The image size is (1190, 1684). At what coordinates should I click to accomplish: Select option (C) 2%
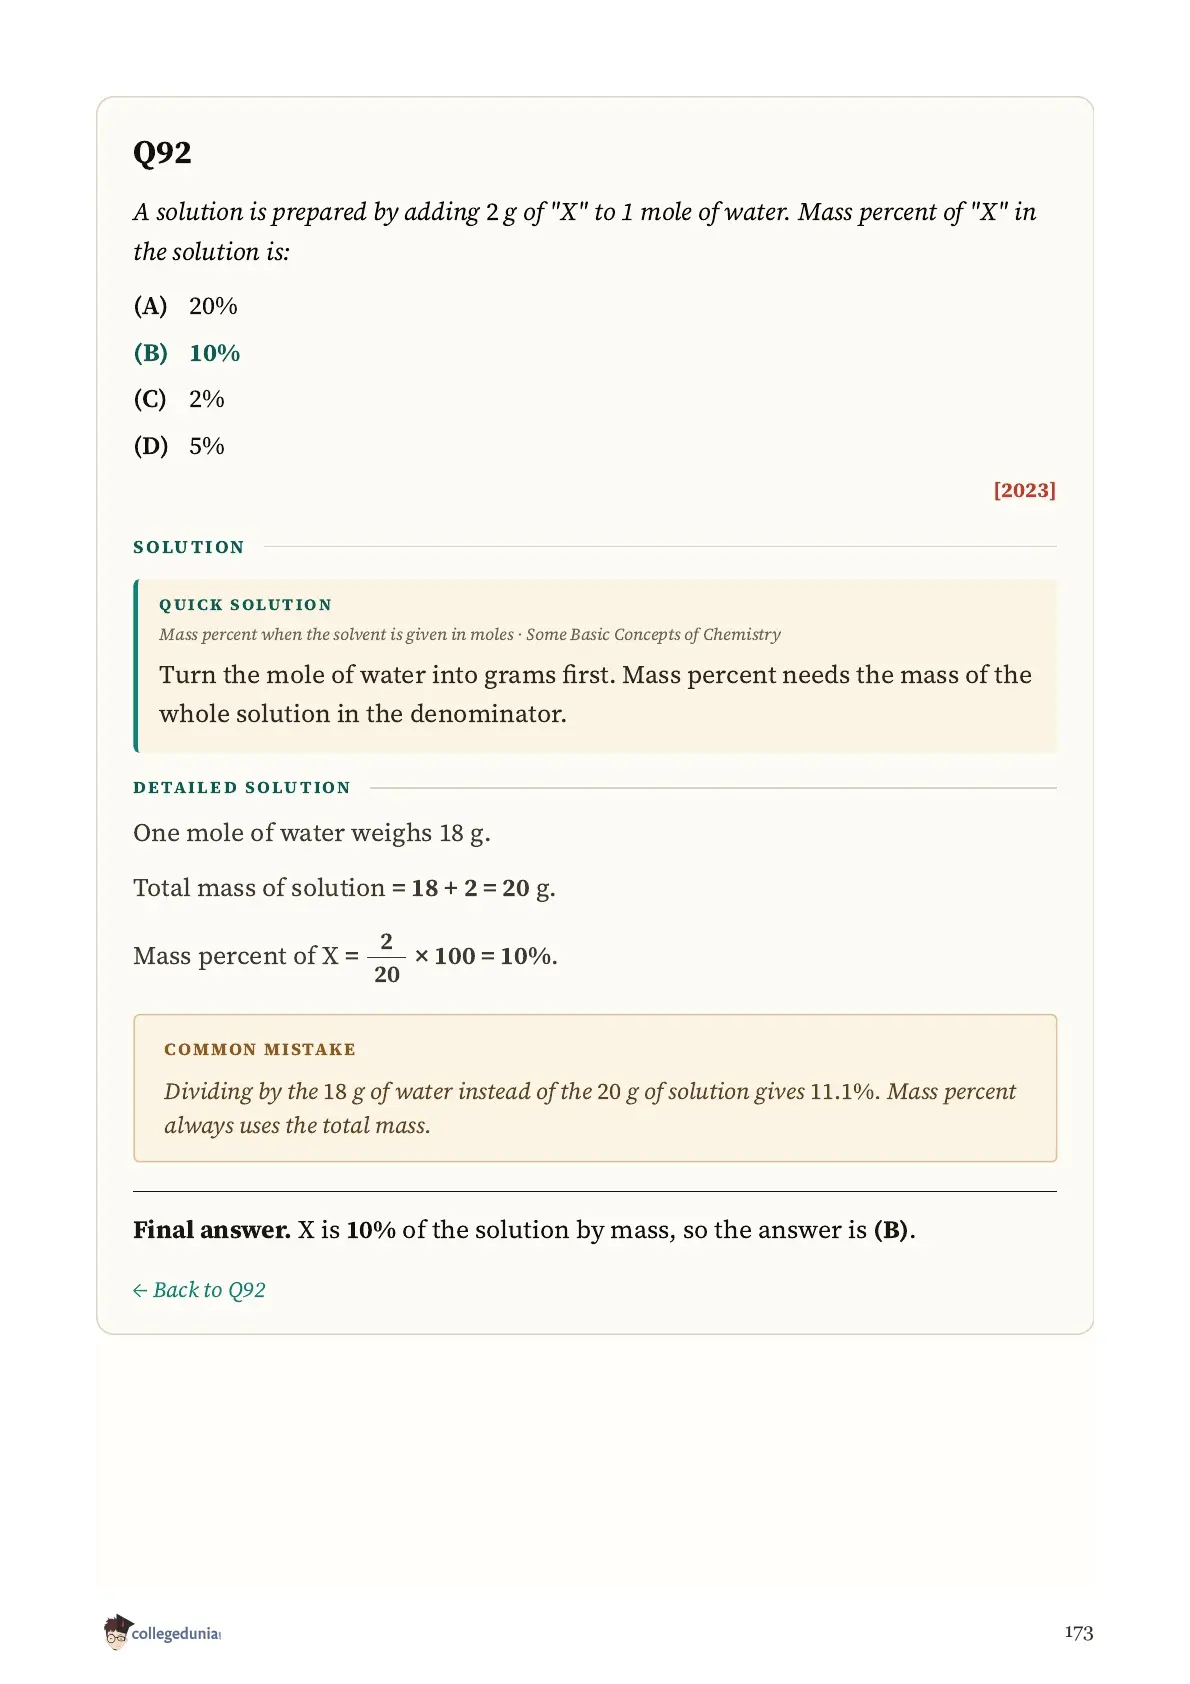(179, 399)
